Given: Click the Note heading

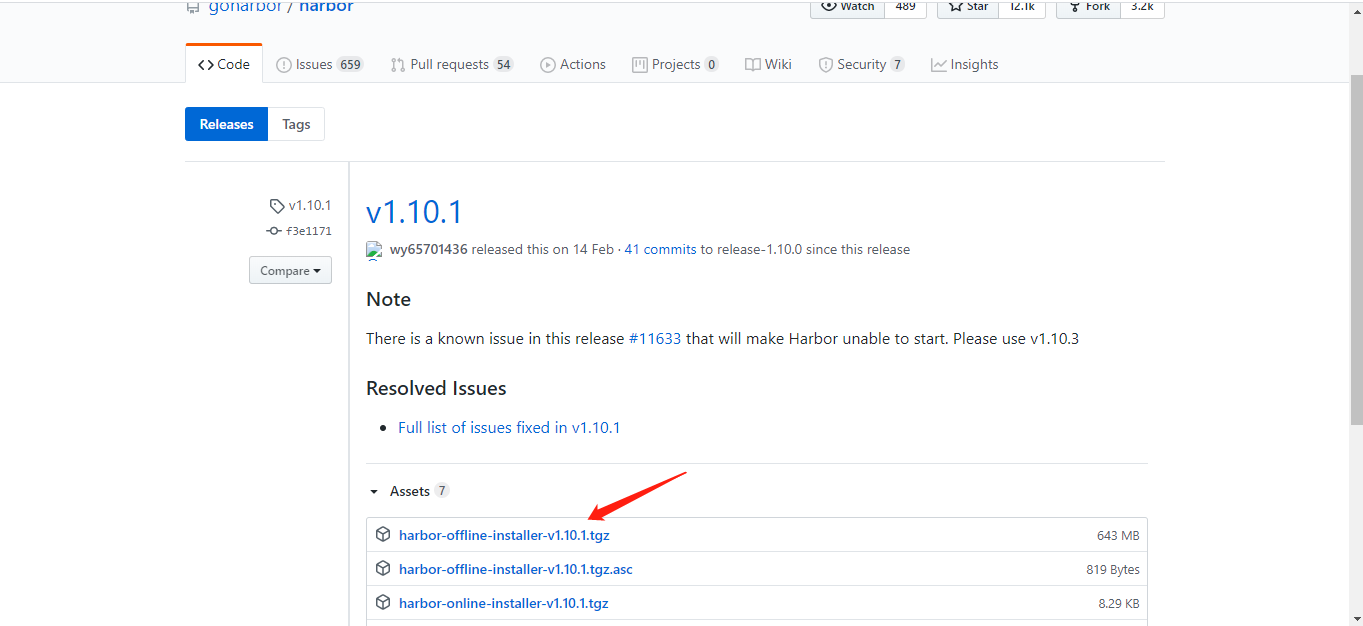Looking at the screenshot, I should (388, 299).
